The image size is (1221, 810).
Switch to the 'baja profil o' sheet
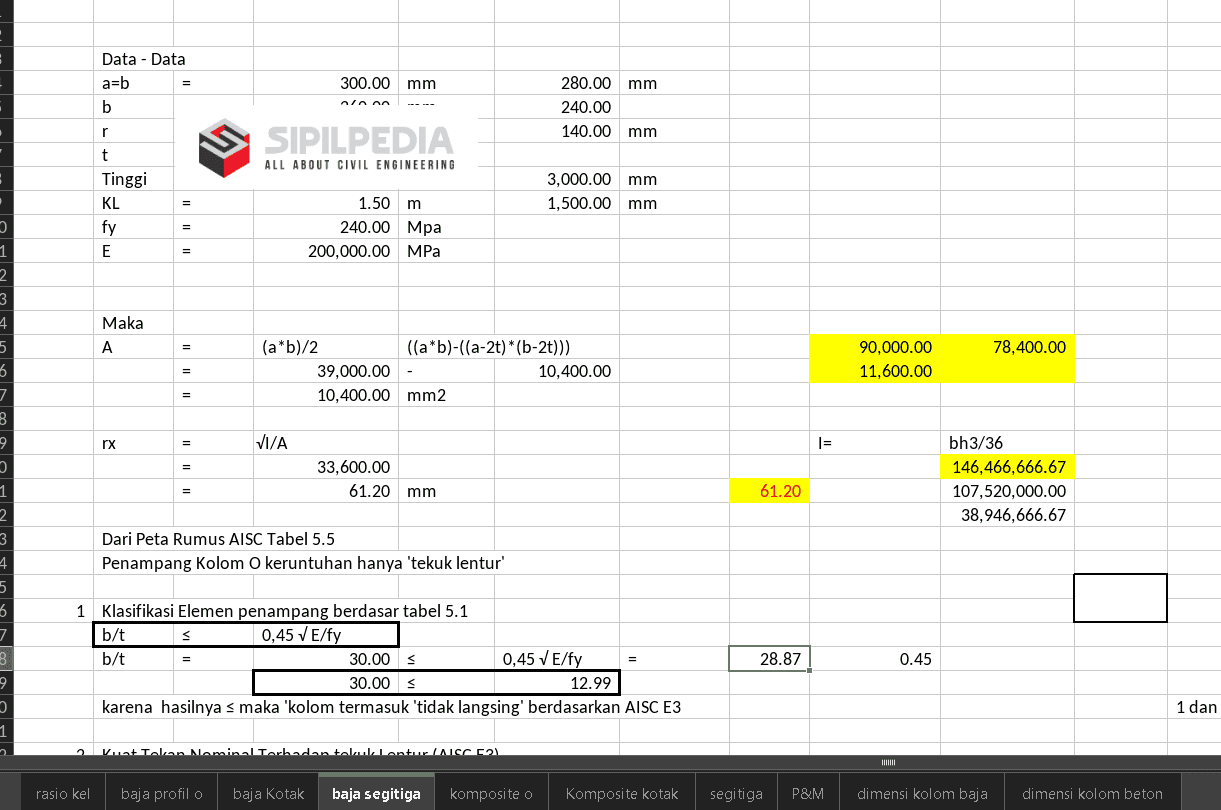(162, 794)
